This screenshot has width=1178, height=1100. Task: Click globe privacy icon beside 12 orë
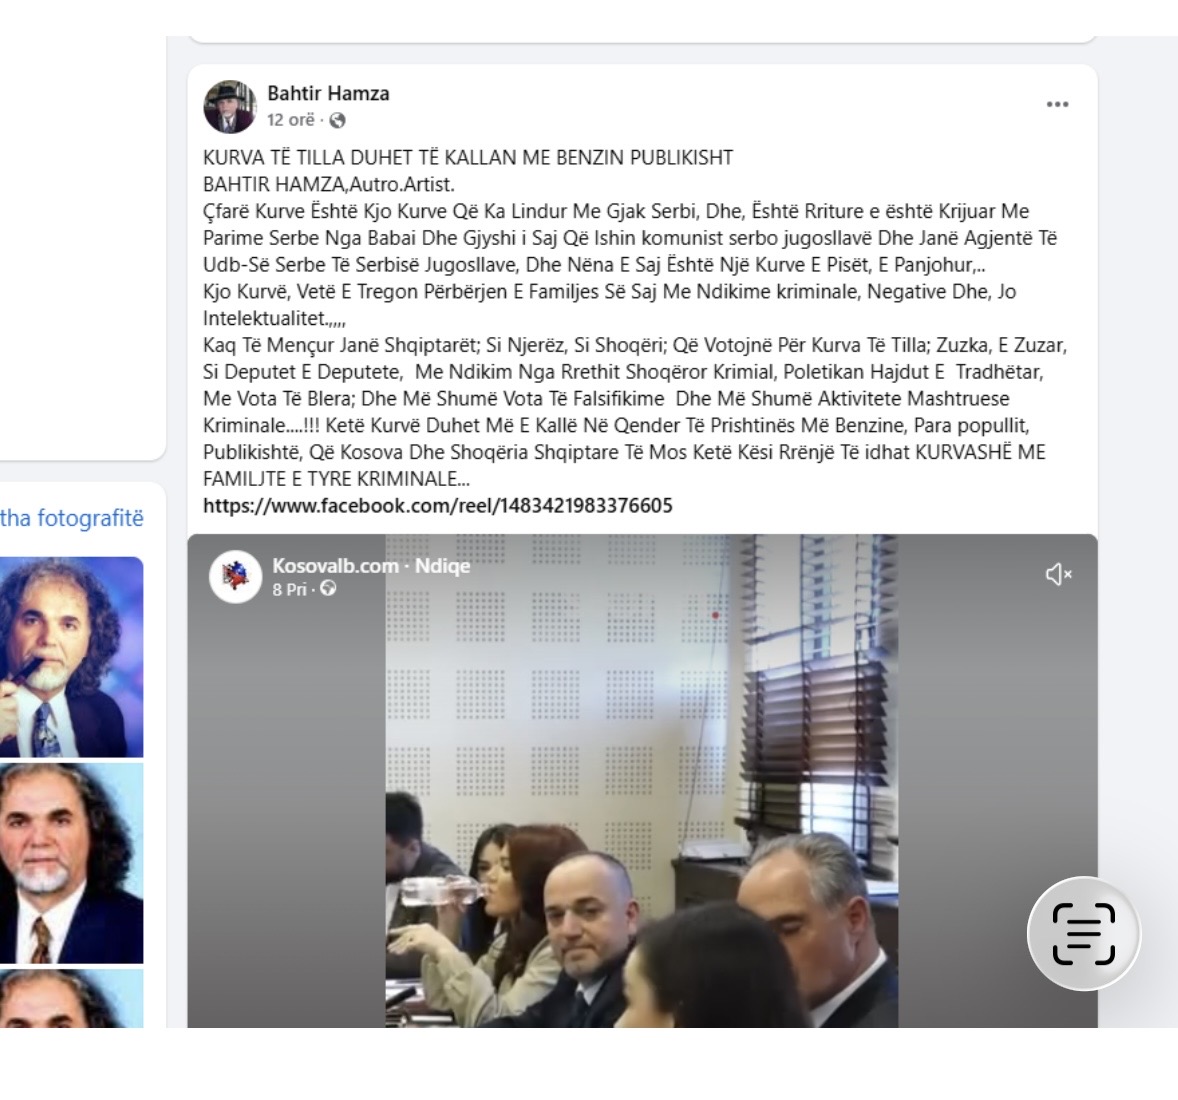[337, 120]
